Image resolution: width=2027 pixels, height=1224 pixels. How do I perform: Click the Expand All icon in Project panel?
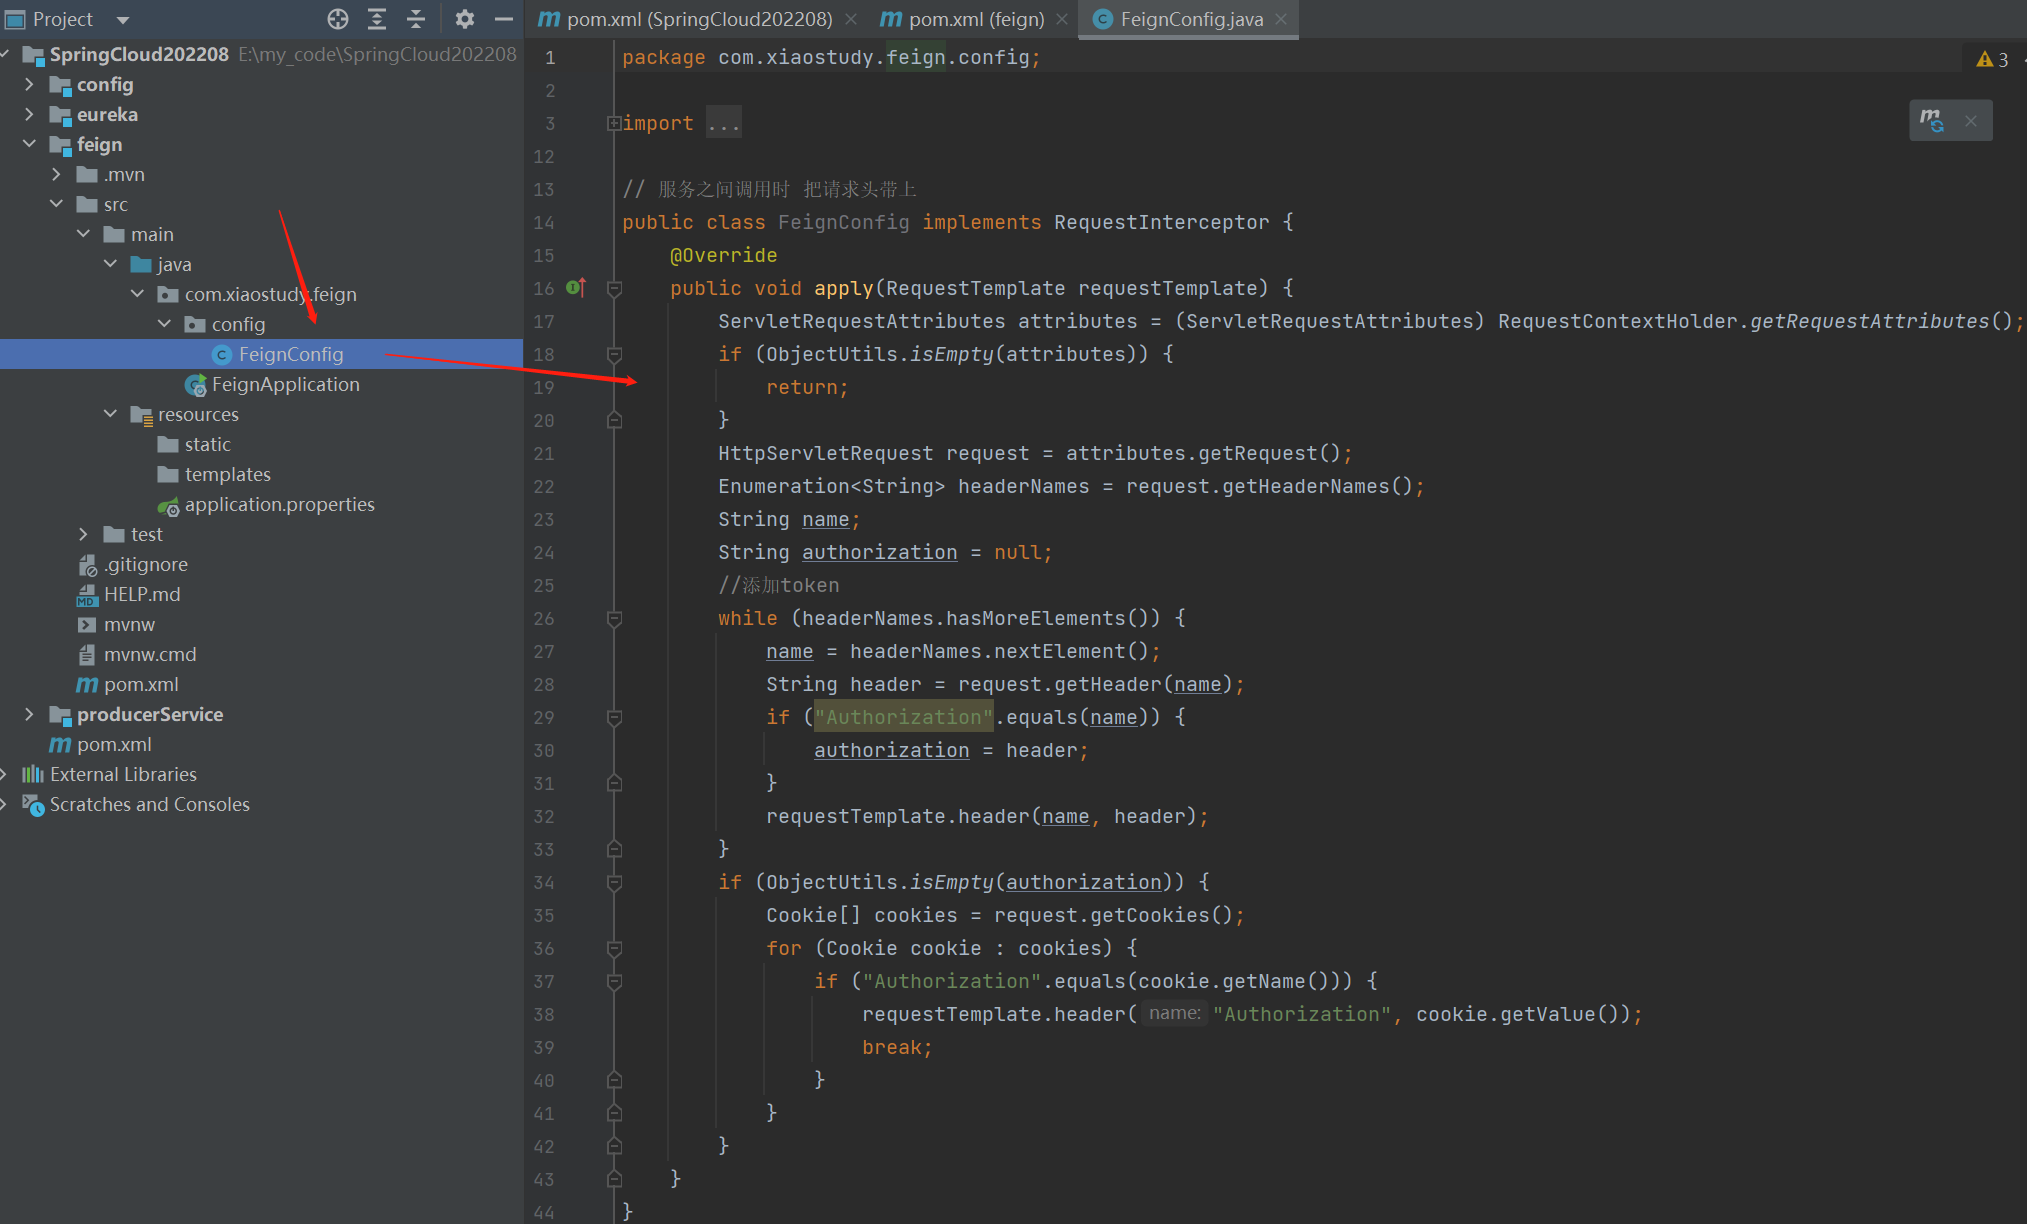pos(377,19)
